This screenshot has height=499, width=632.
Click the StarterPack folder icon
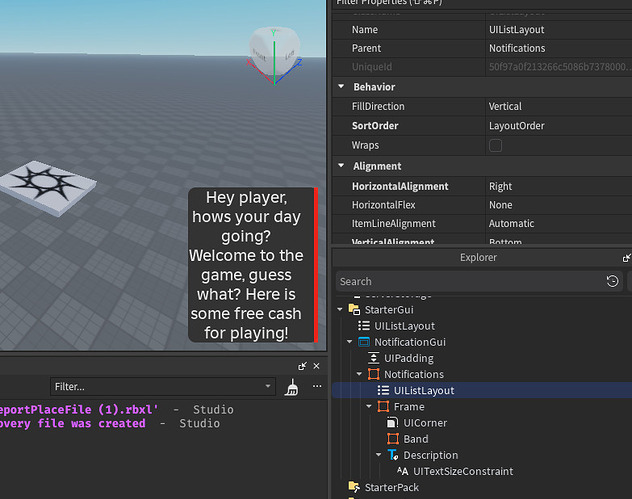point(354,487)
